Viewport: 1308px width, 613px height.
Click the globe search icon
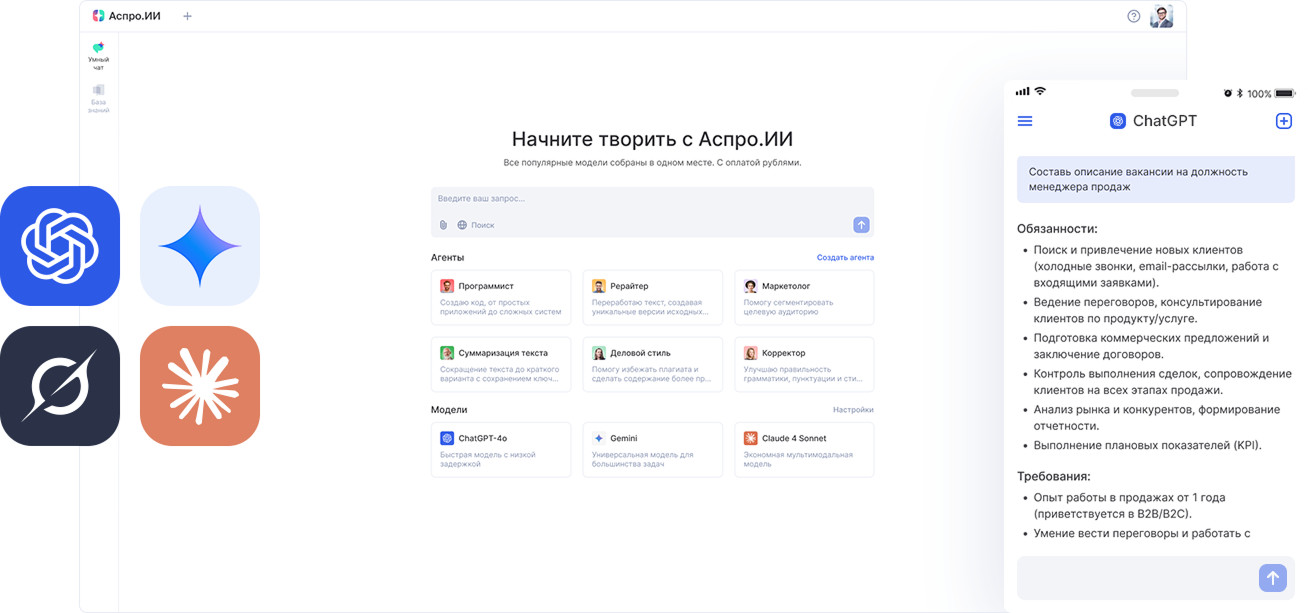(462, 225)
